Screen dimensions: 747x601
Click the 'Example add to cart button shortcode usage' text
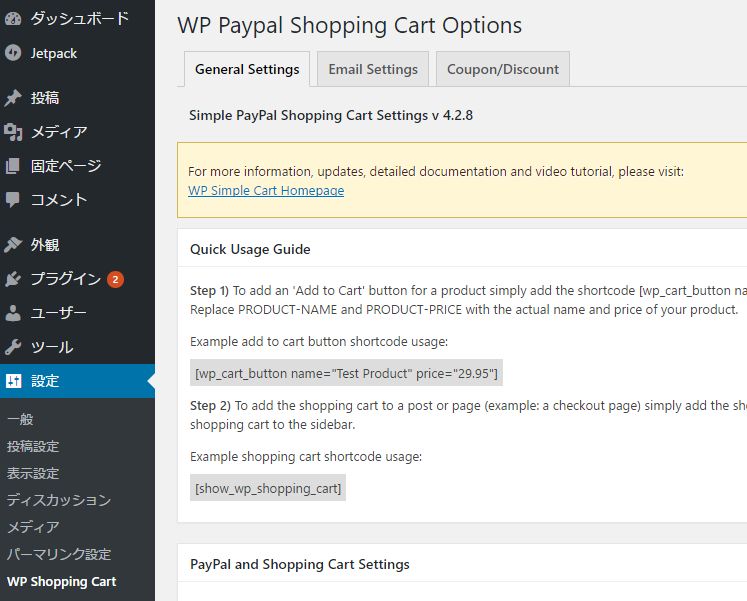point(319,341)
